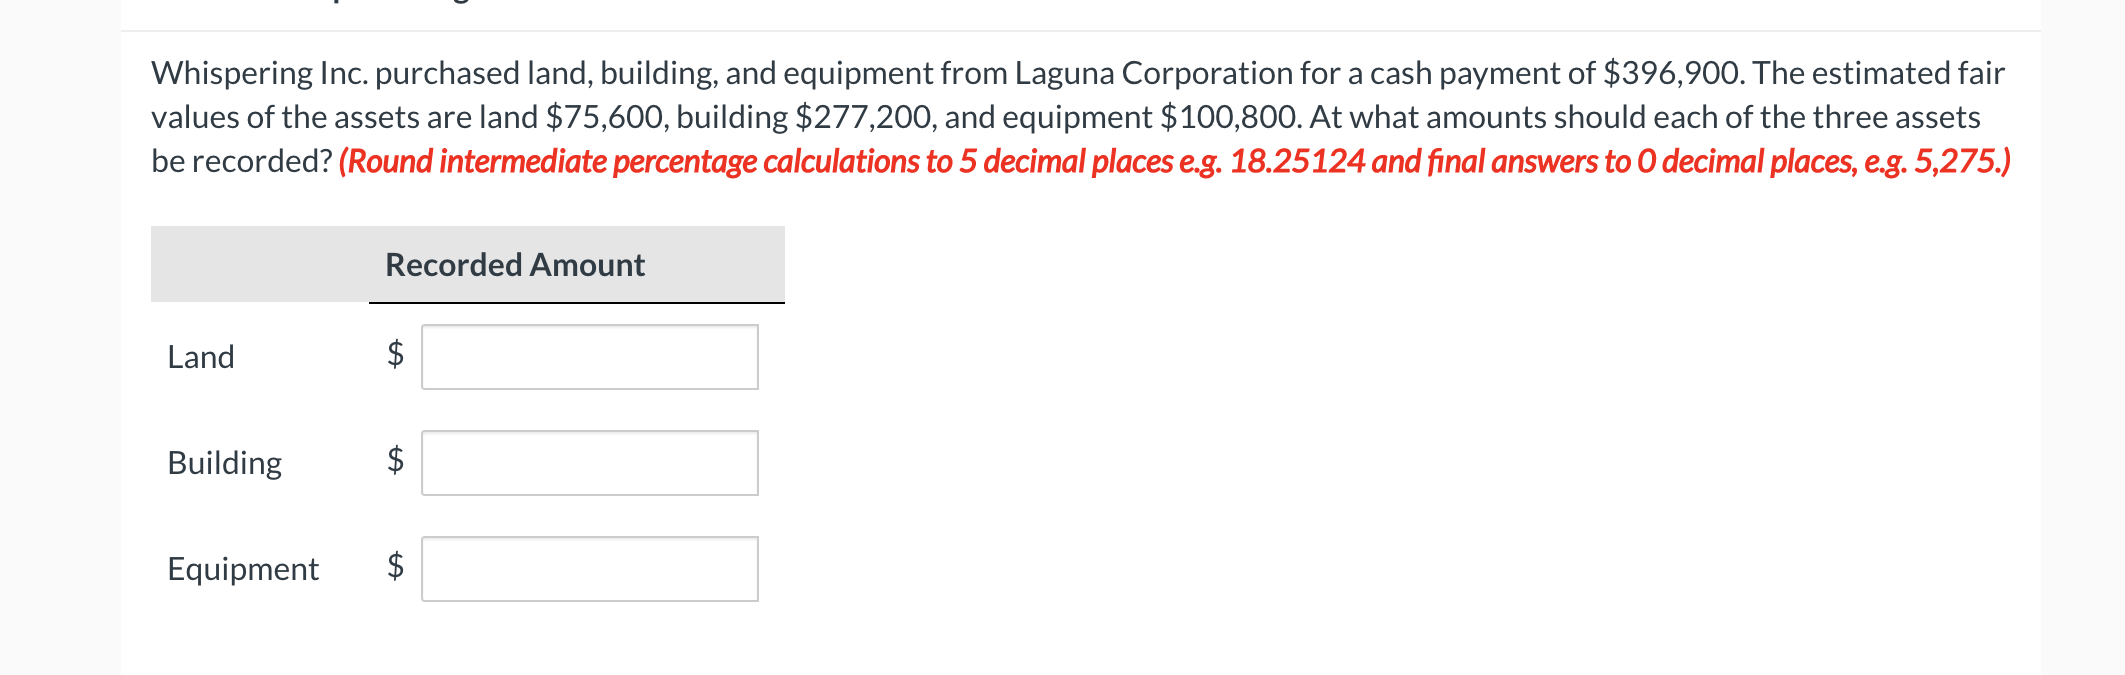Click the Equipment row label

(242, 569)
